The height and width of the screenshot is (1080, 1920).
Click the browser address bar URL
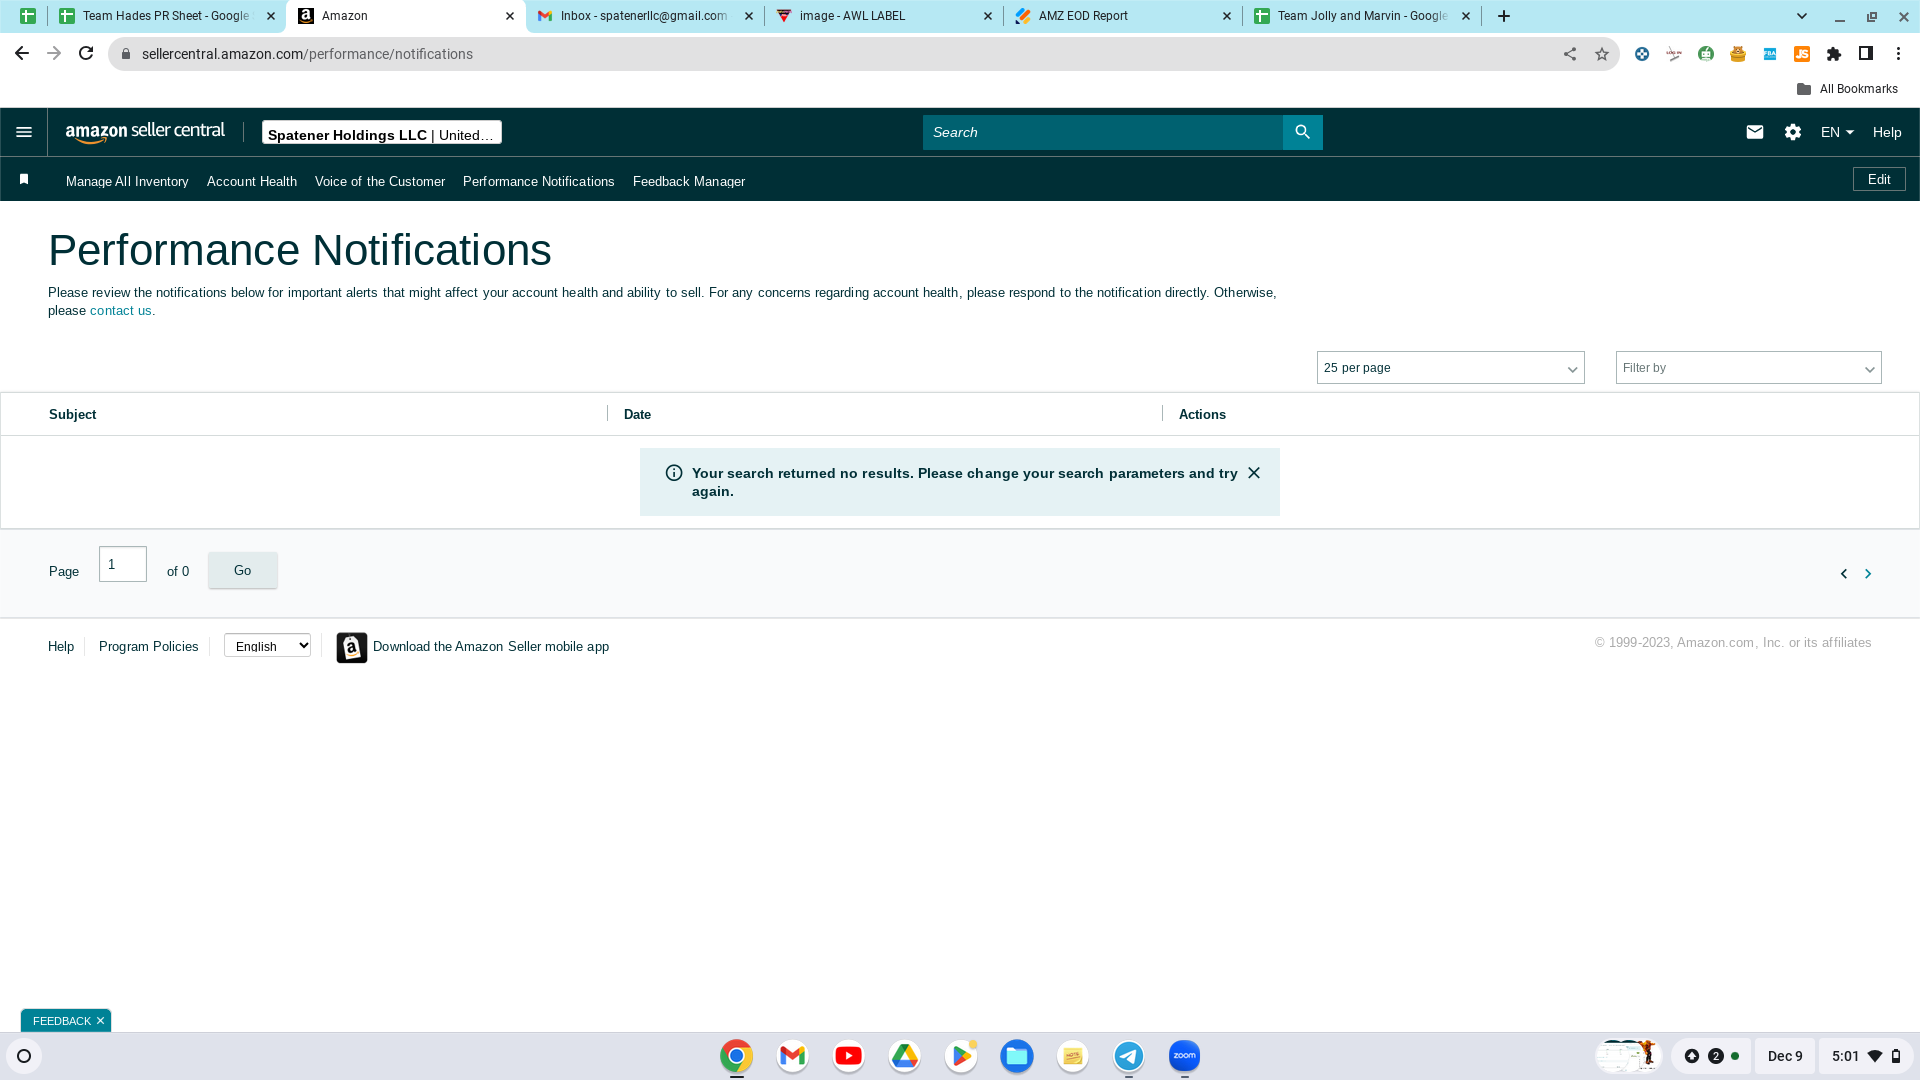coord(307,54)
